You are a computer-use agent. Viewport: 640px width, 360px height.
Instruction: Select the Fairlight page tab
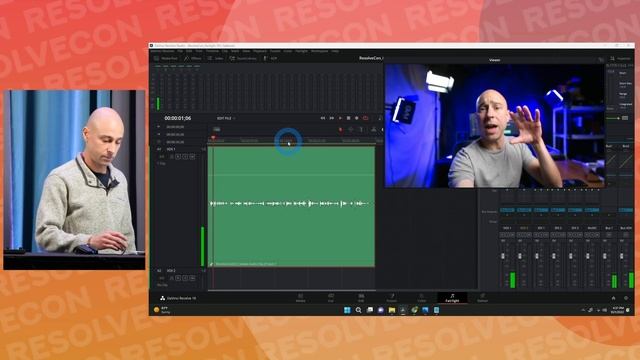[x=452, y=298]
